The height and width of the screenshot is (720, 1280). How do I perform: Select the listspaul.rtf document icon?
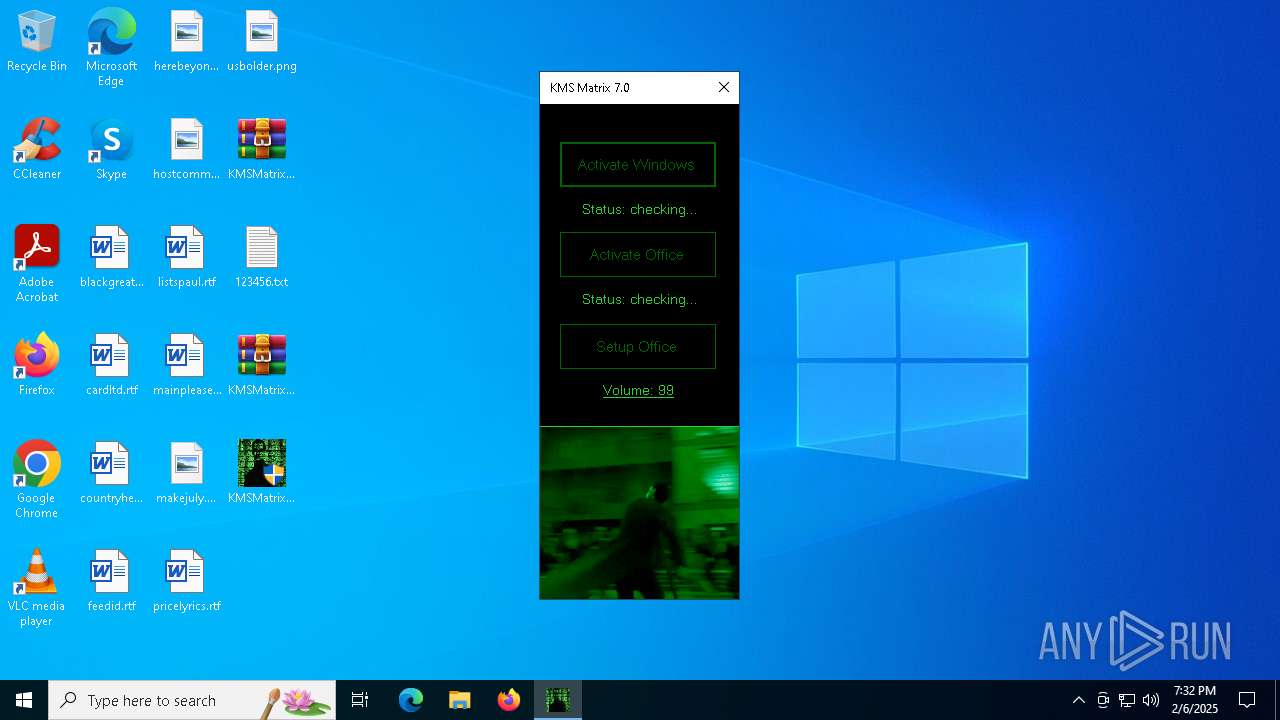pyautogui.click(x=186, y=258)
